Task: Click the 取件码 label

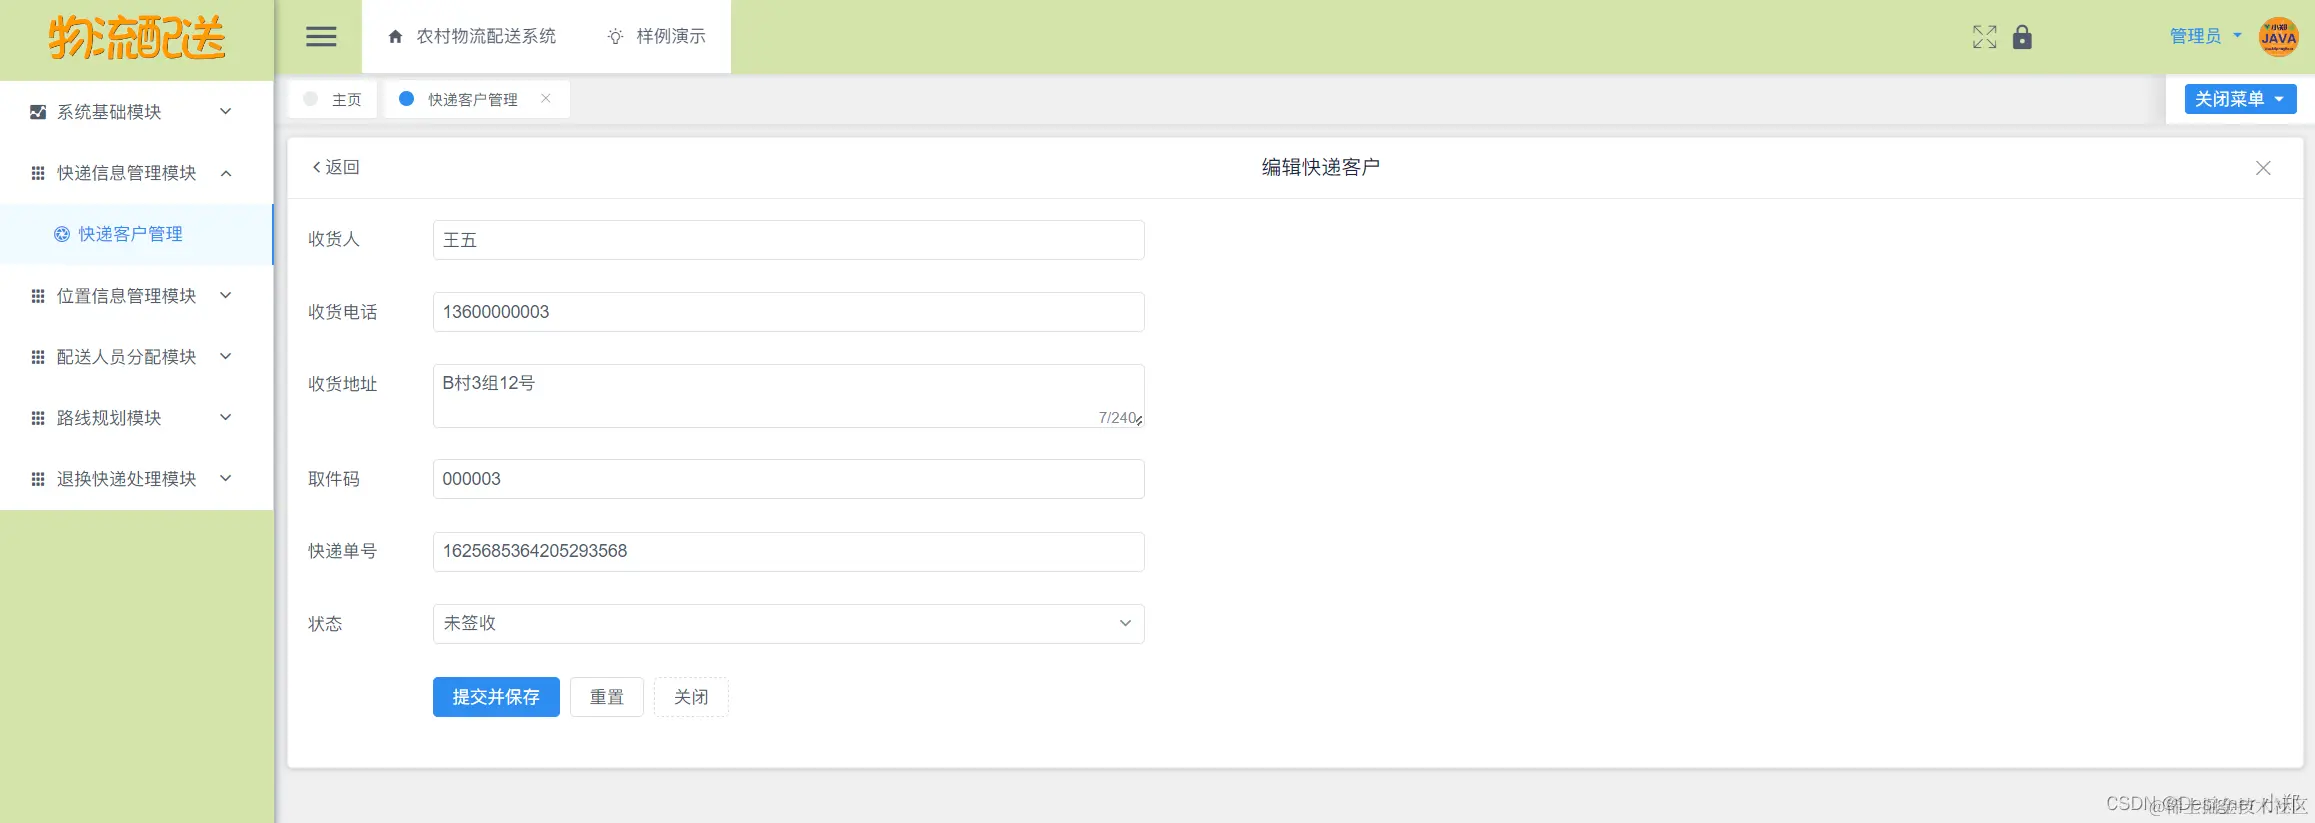Action: coord(334,479)
